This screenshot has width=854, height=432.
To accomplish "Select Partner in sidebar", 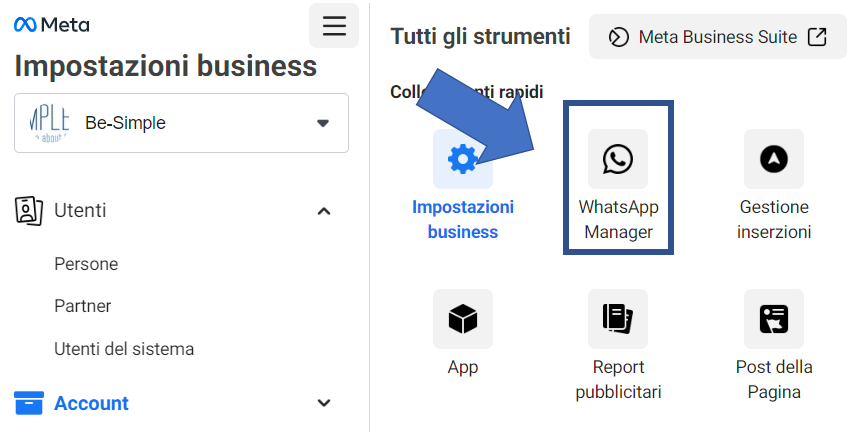I will (x=83, y=306).
